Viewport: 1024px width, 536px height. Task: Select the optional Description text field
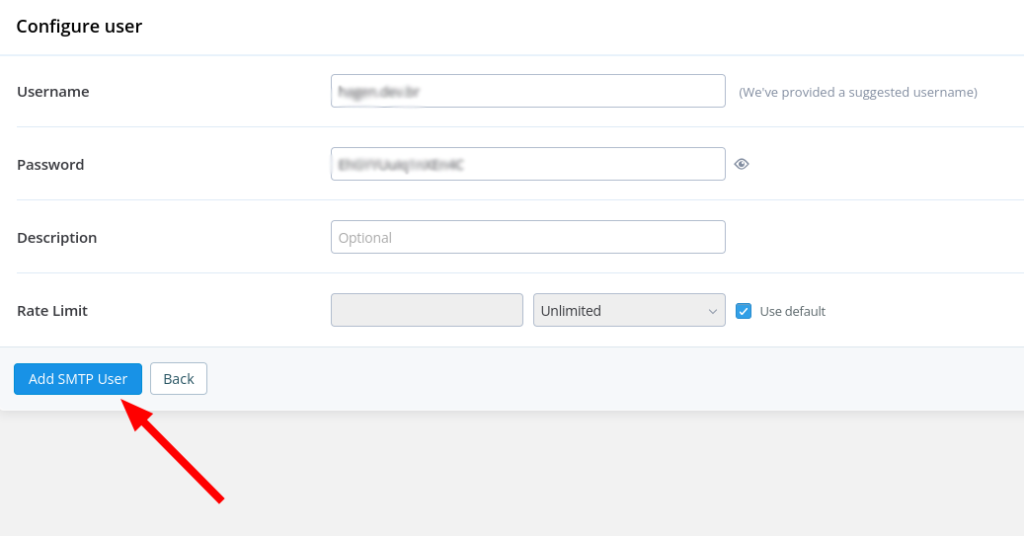(527, 237)
